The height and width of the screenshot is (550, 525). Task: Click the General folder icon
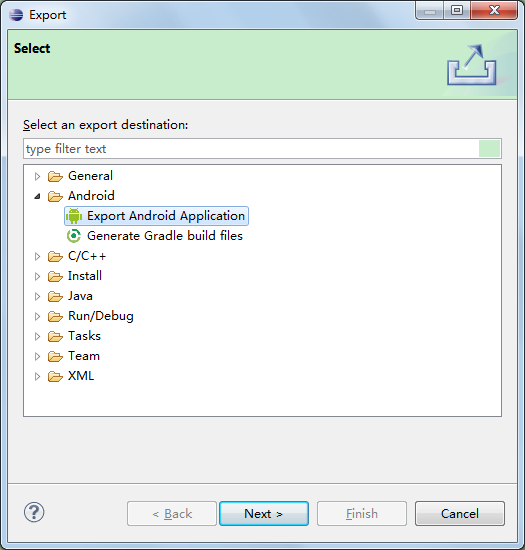coord(55,176)
